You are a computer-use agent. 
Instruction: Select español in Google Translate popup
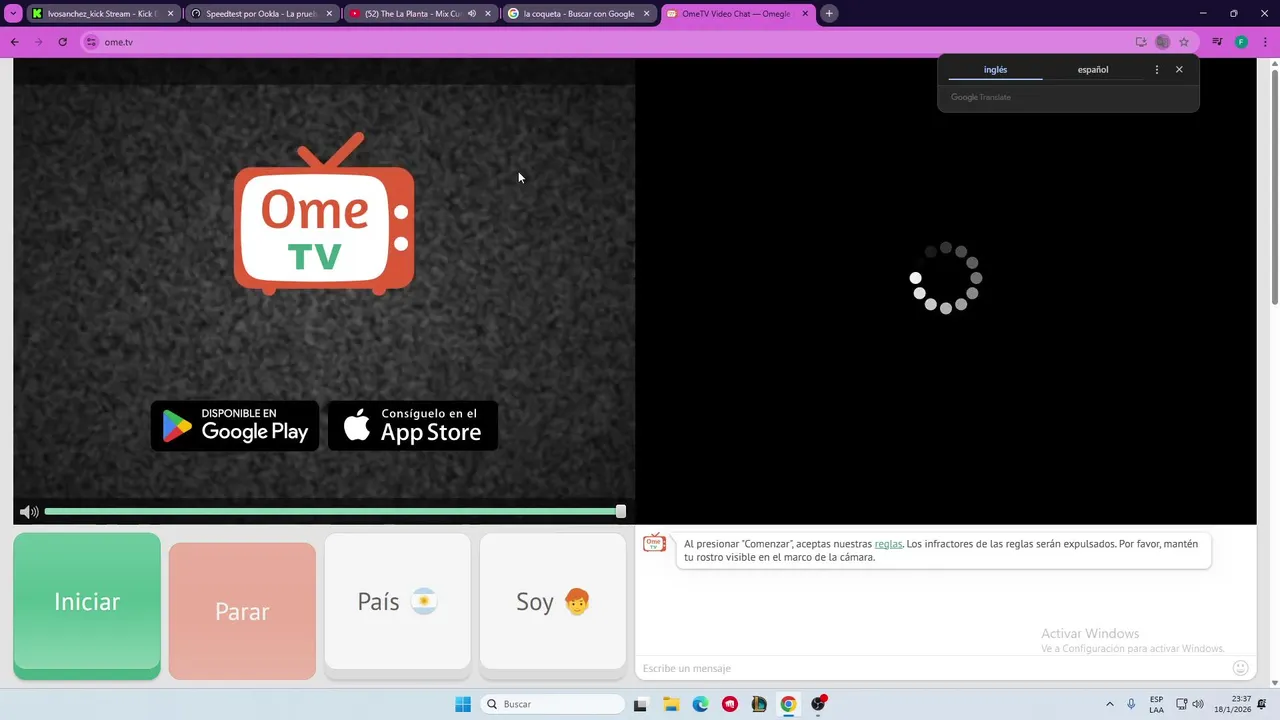pos(1093,70)
